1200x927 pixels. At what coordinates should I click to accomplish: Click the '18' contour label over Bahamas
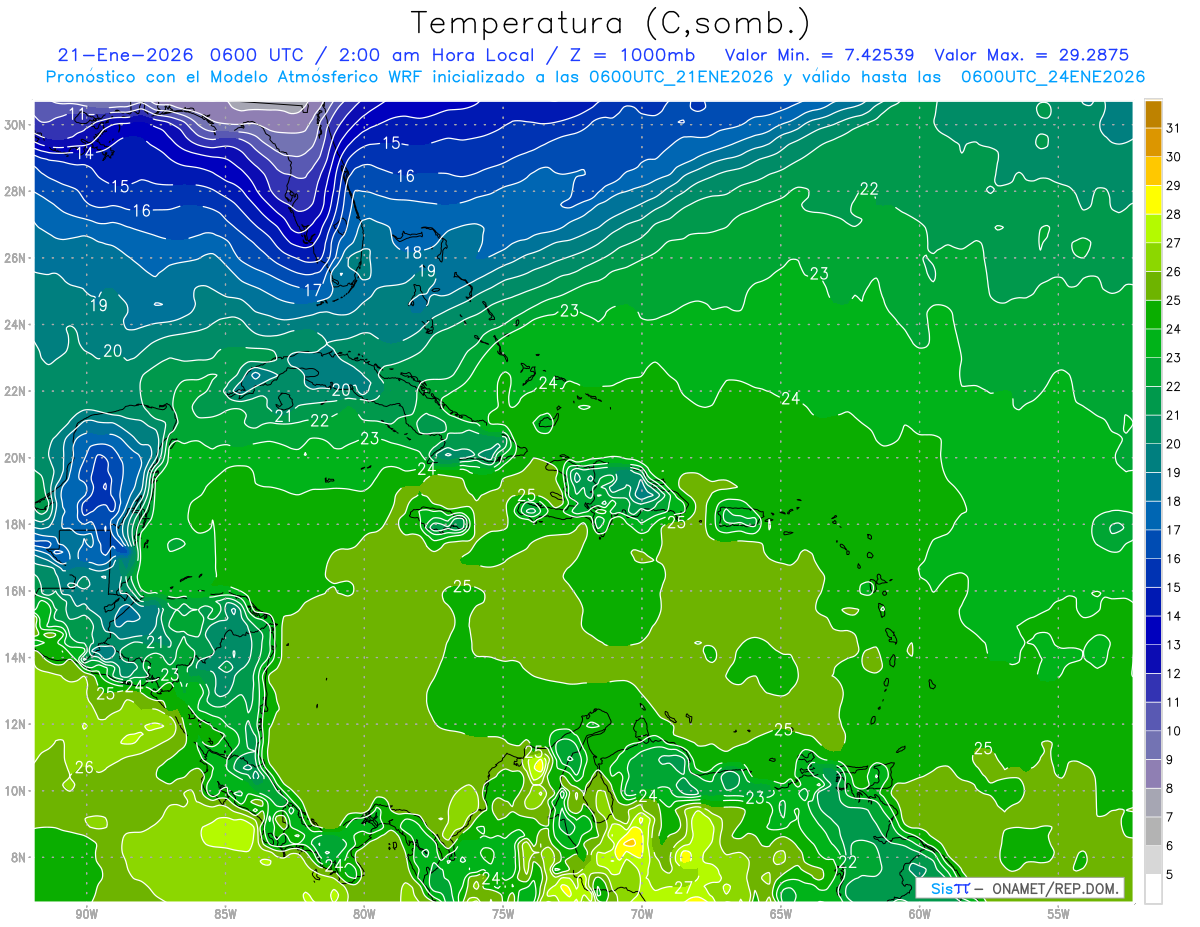click(x=413, y=253)
